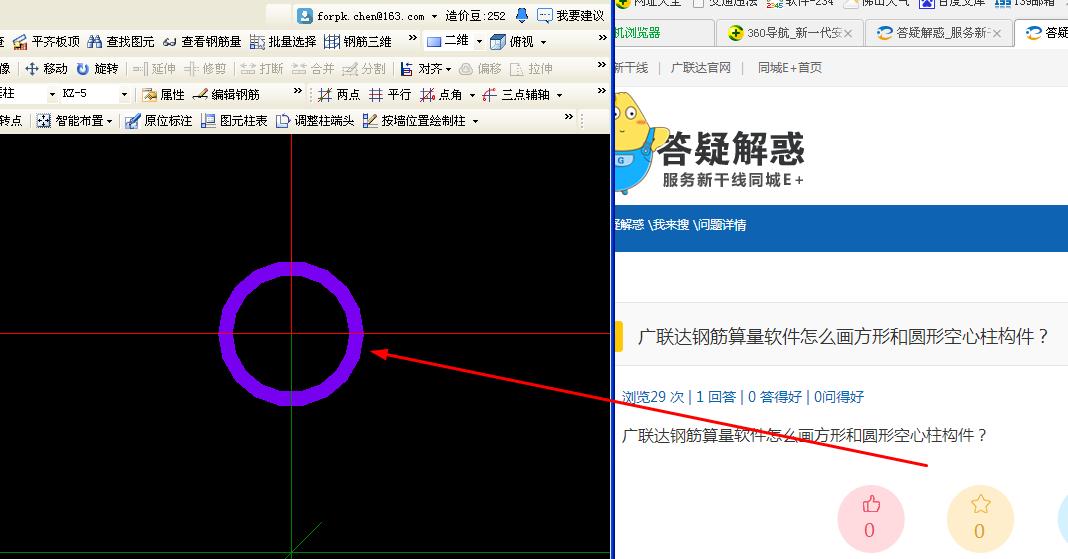Select the 两点 two-point axis tool

pos(339,95)
